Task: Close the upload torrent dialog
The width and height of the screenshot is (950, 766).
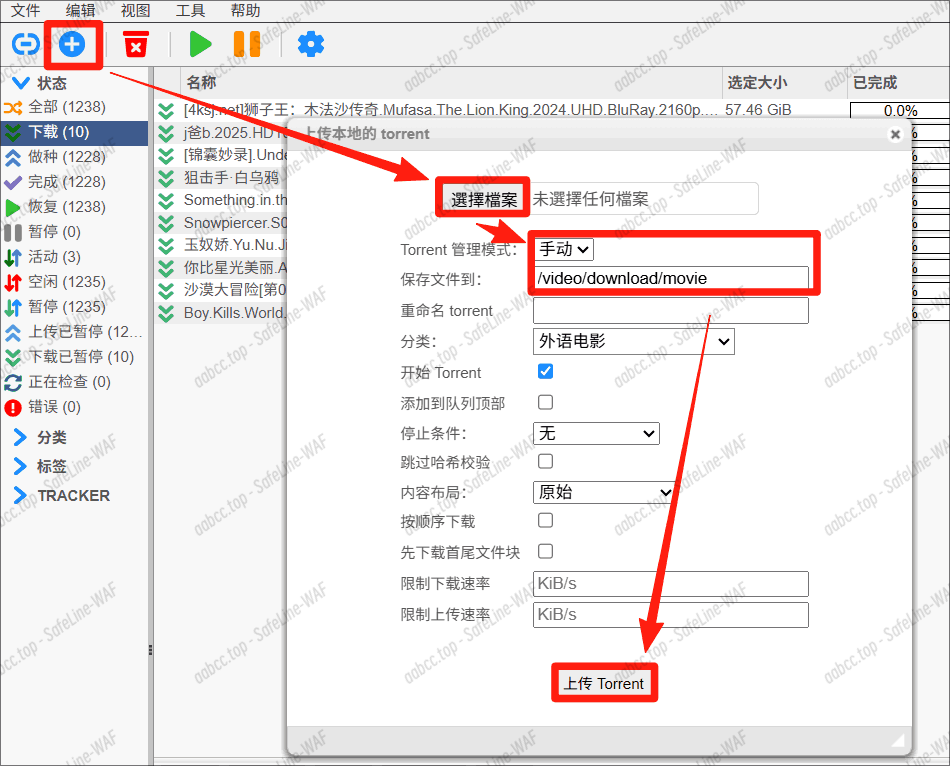Action: [x=895, y=134]
